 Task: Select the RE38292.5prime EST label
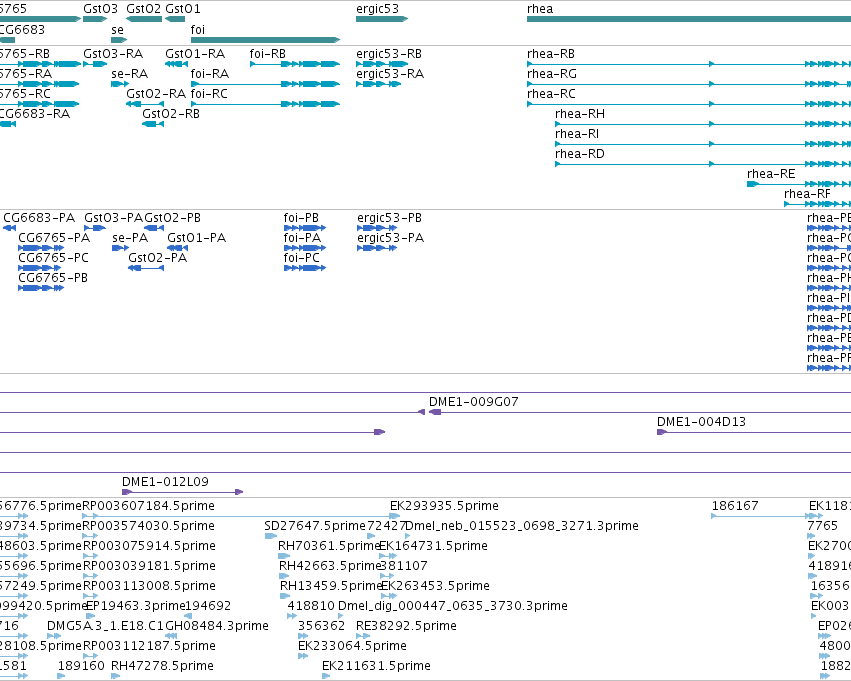tap(406, 626)
